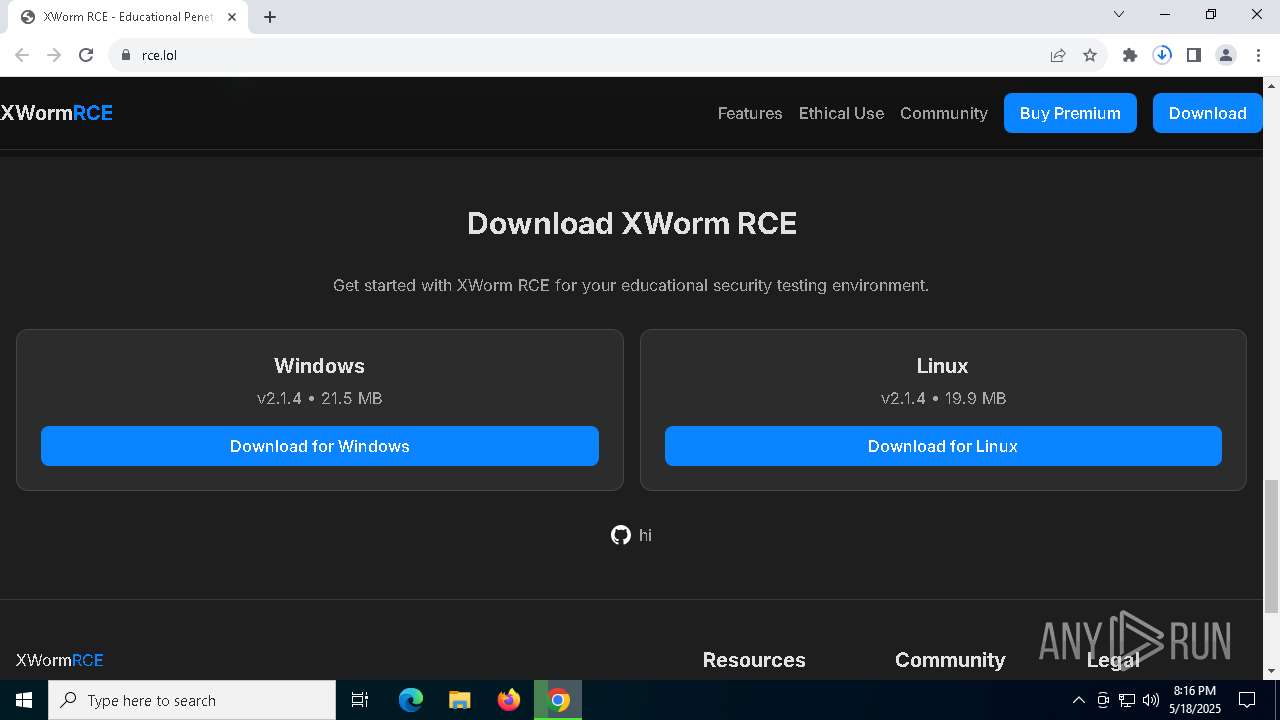This screenshot has height=720, width=1280.
Task: Toggle the Chrome side panel
Action: pyautogui.click(x=1194, y=55)
